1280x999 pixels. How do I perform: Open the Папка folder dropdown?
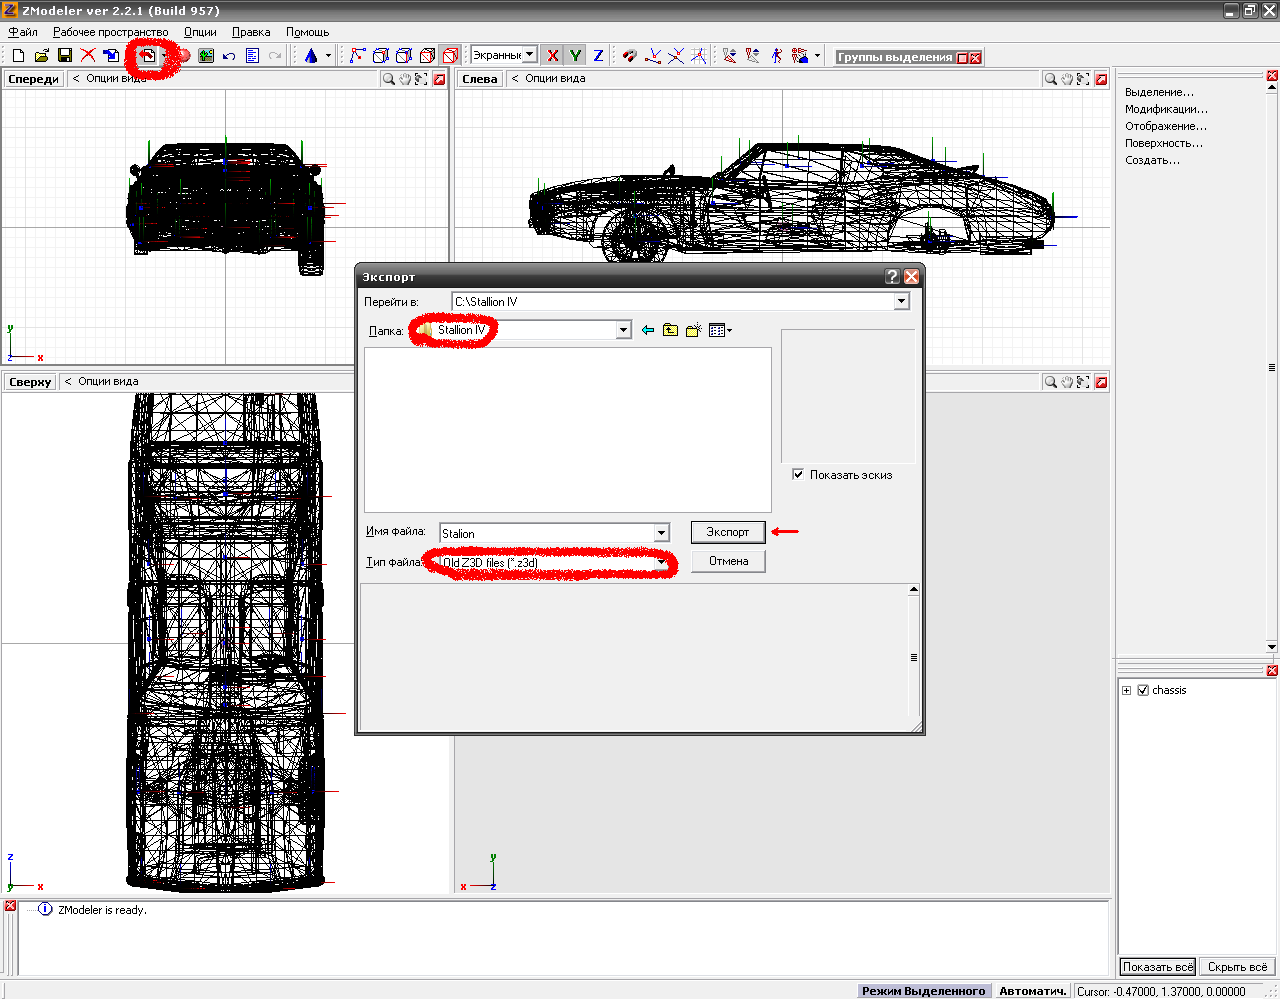coord(624,330)
